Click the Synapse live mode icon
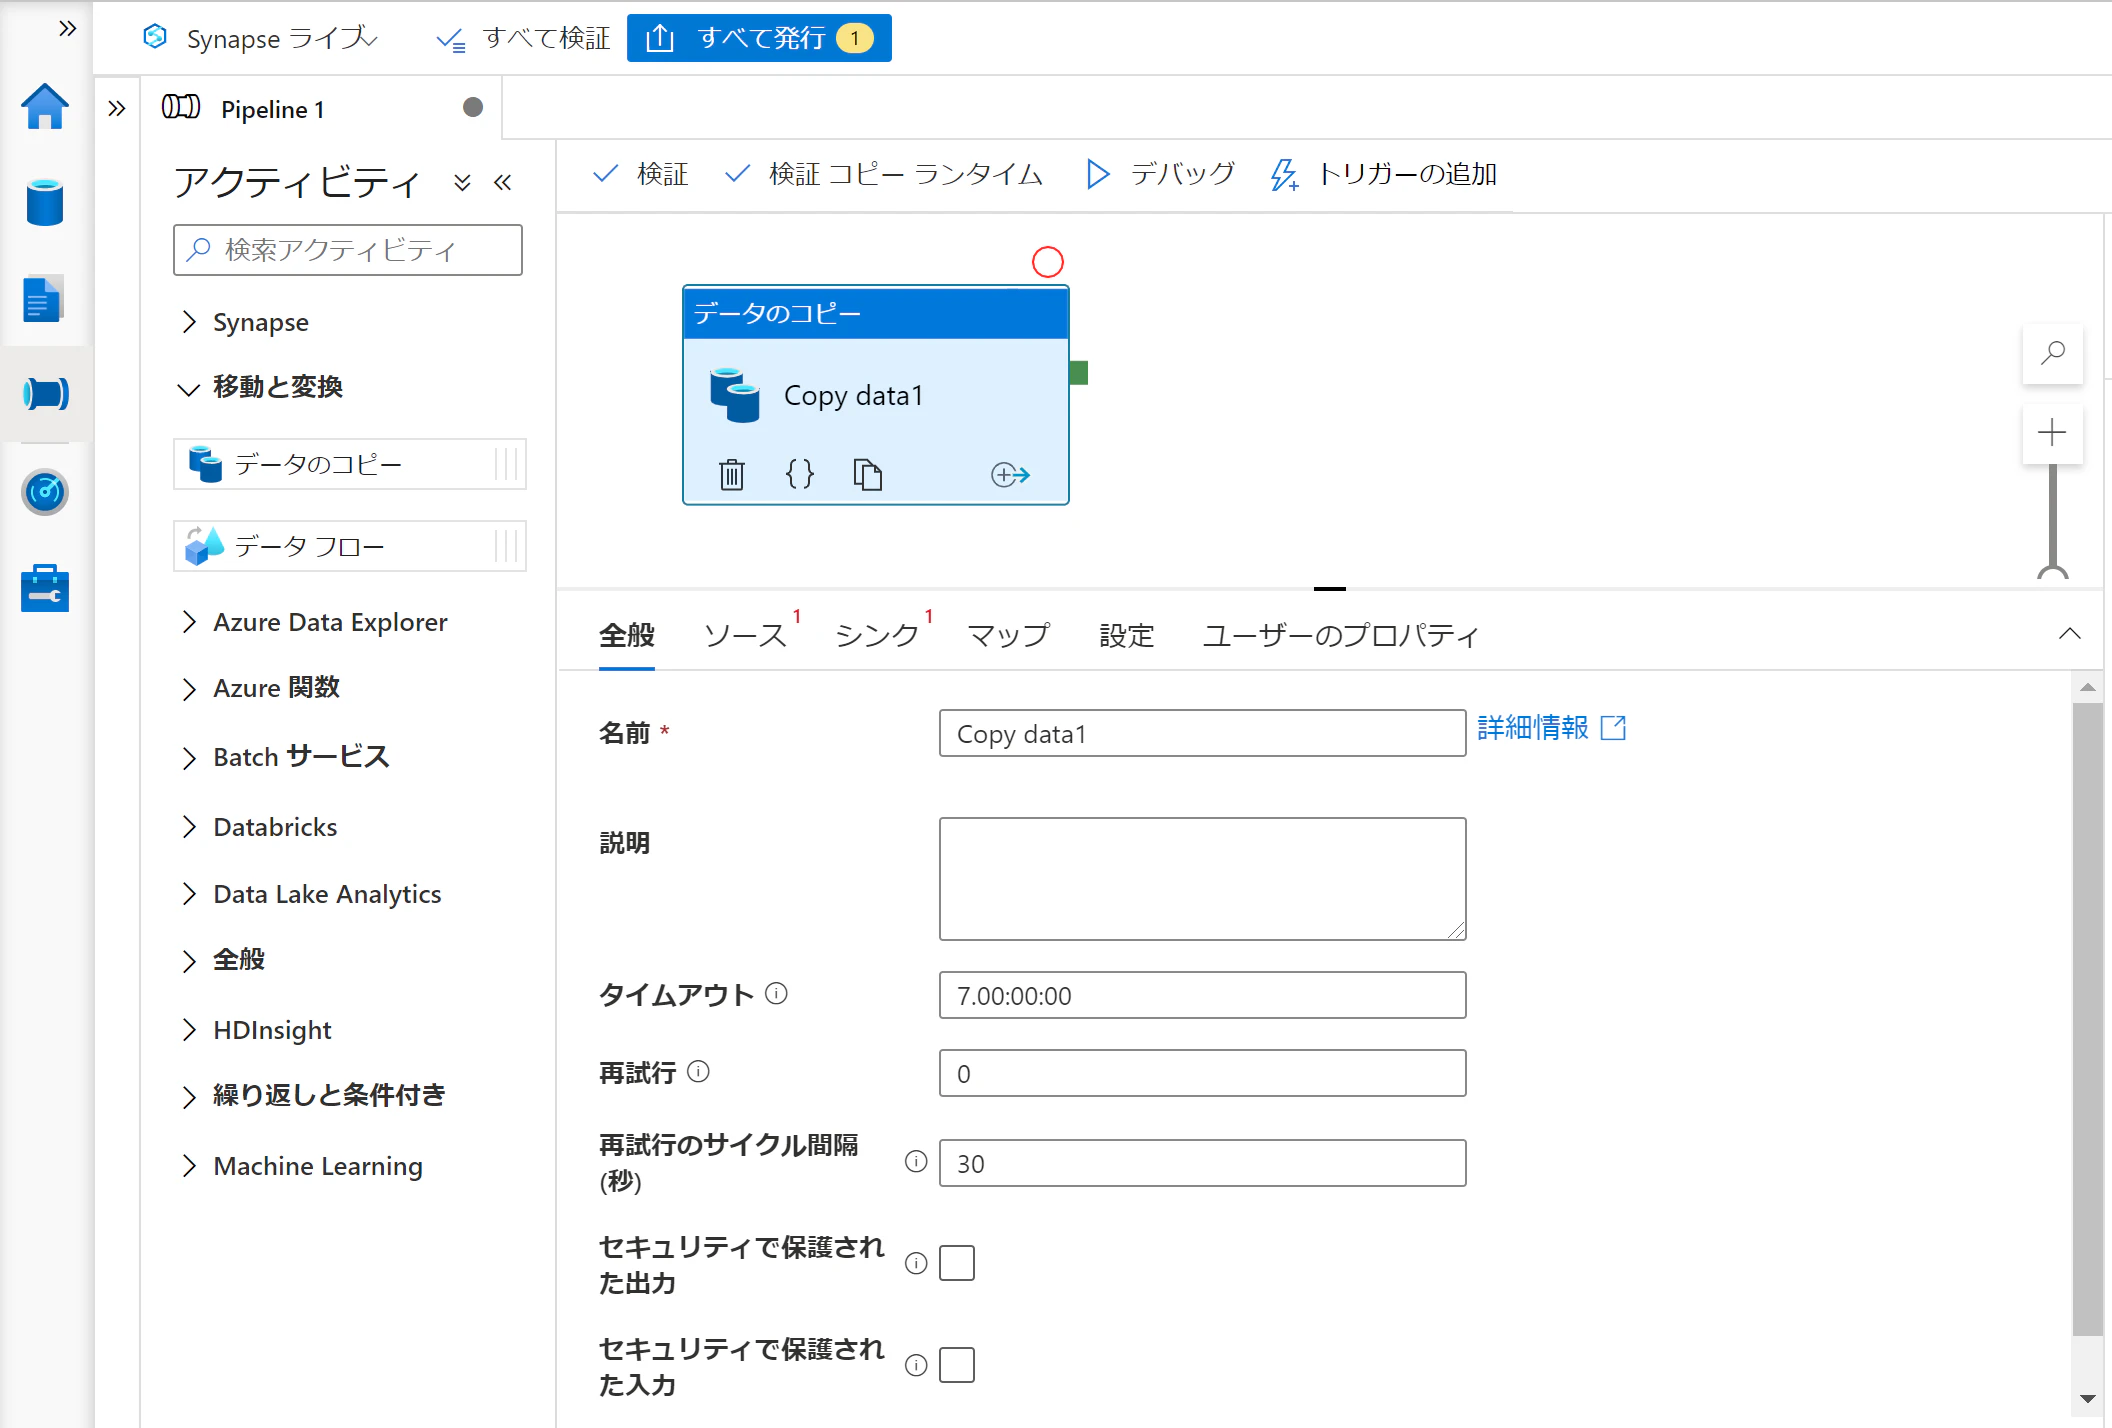The image size is (2112, 1428). (155, 37)
